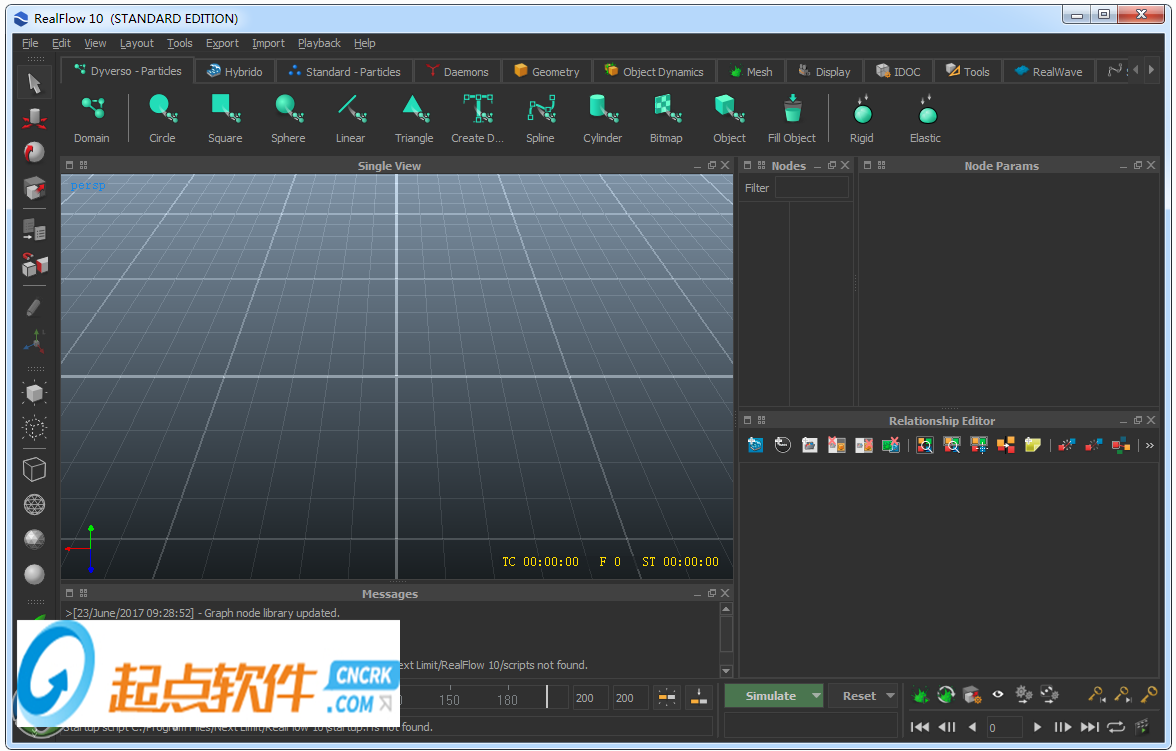This screenshot has width=1176, height=751.
Task: Click the timeline at frame 150
Action: point(450,699)
